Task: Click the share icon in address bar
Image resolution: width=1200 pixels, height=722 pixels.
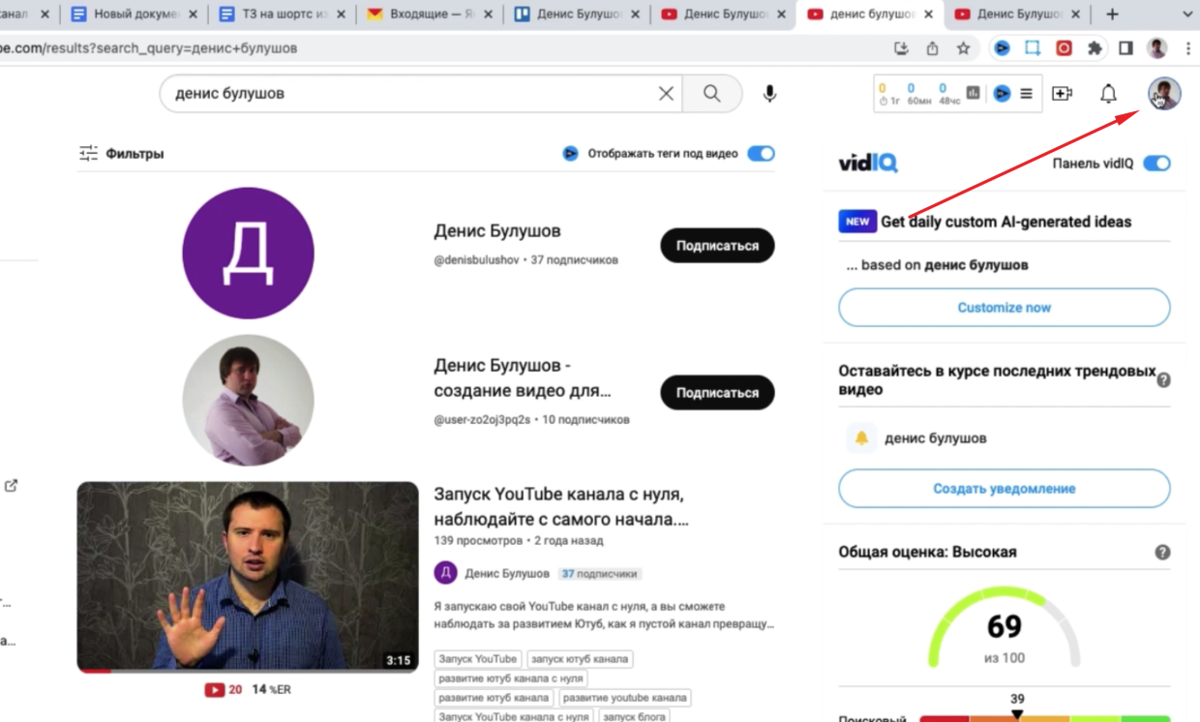Action: 932,48
